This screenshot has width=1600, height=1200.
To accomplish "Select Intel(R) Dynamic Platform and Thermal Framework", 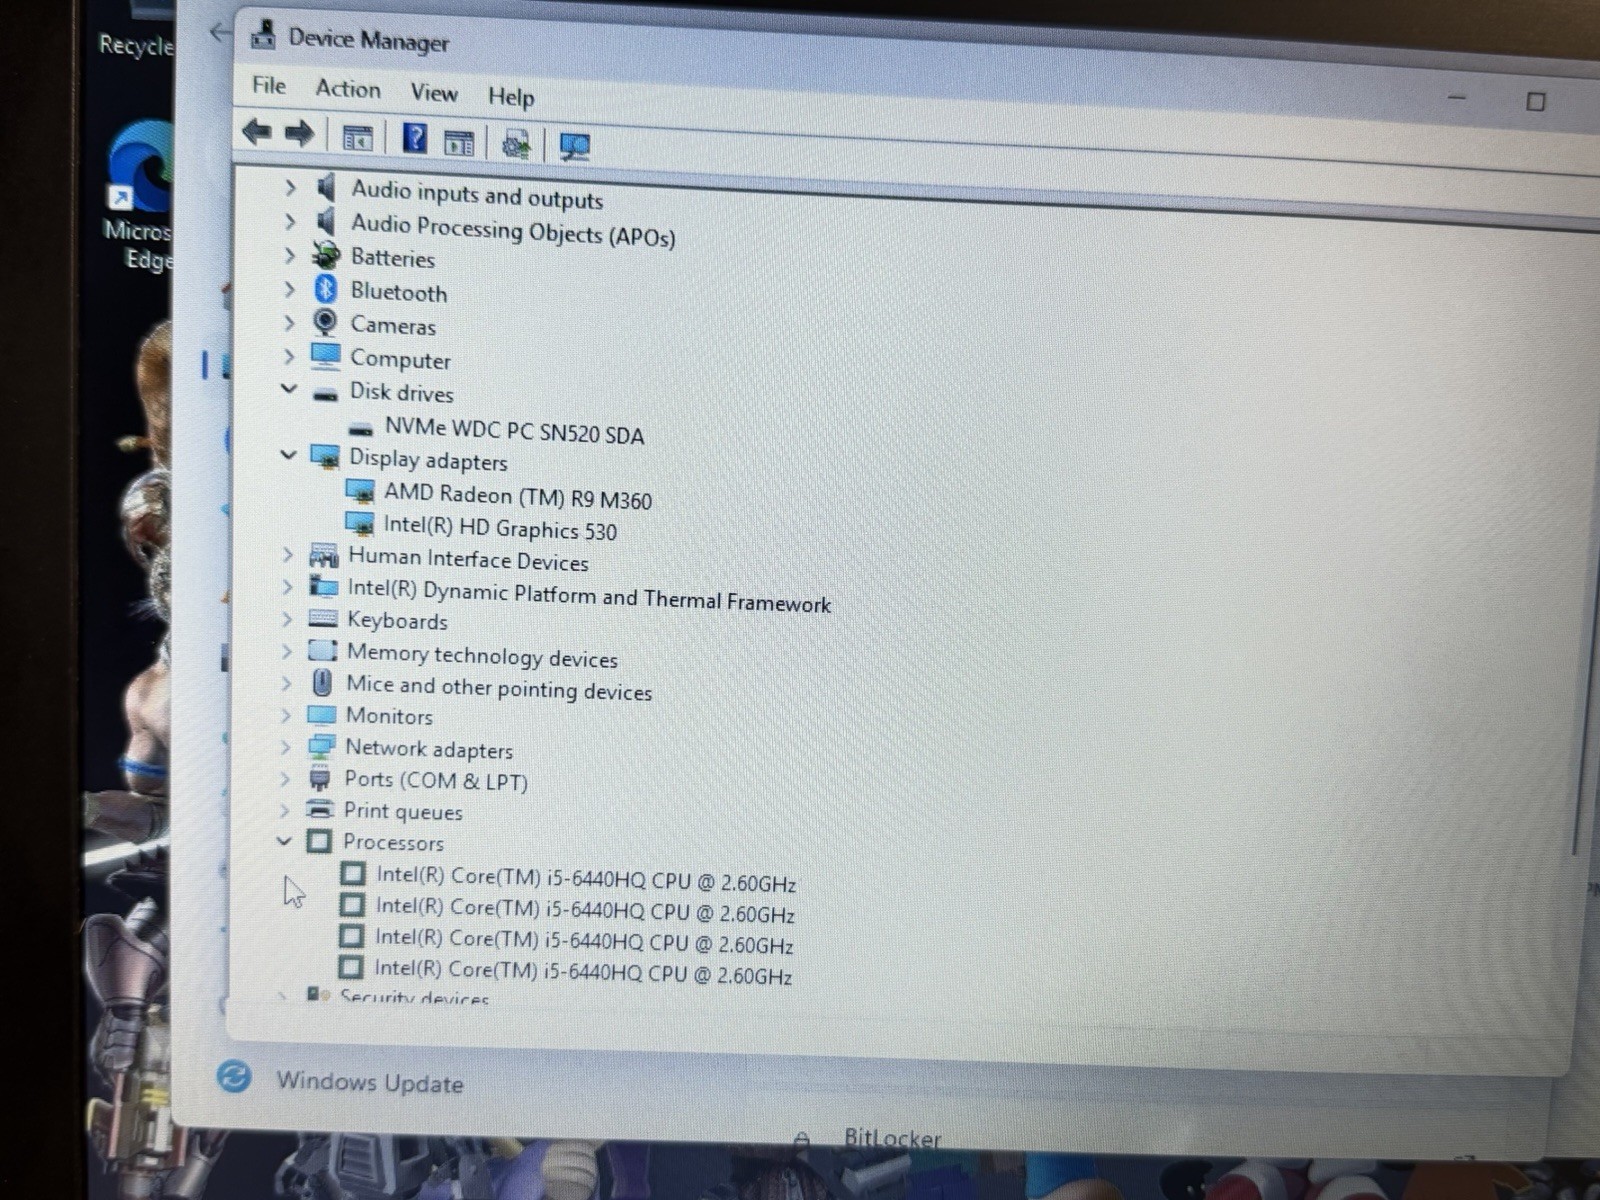I will pos(589,596).
